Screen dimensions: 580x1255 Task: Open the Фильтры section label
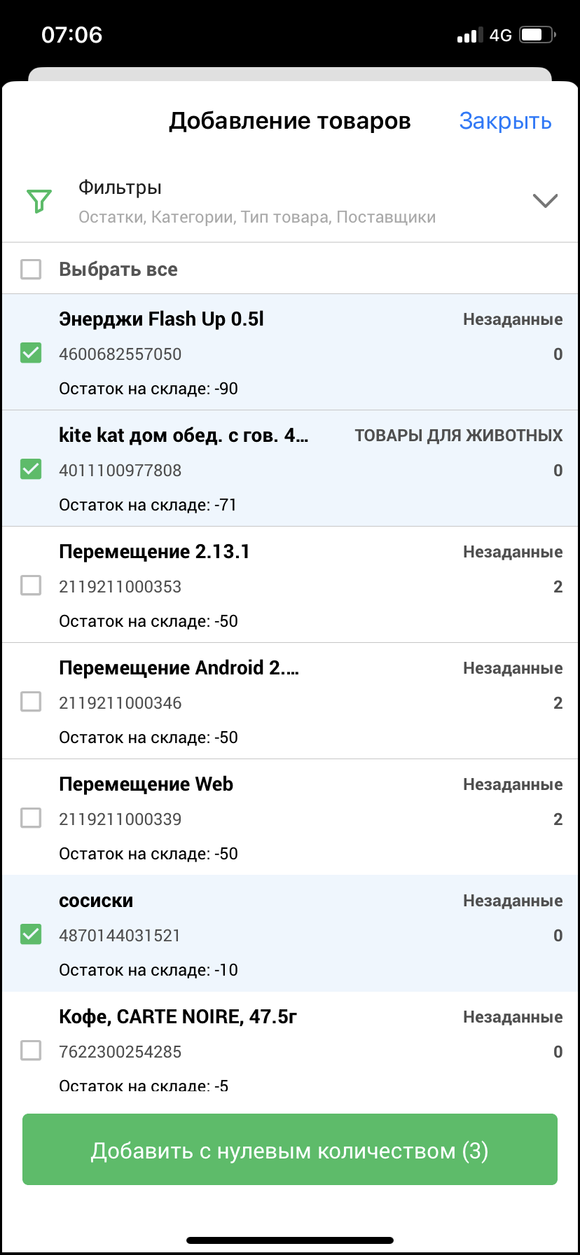(120, 188)
